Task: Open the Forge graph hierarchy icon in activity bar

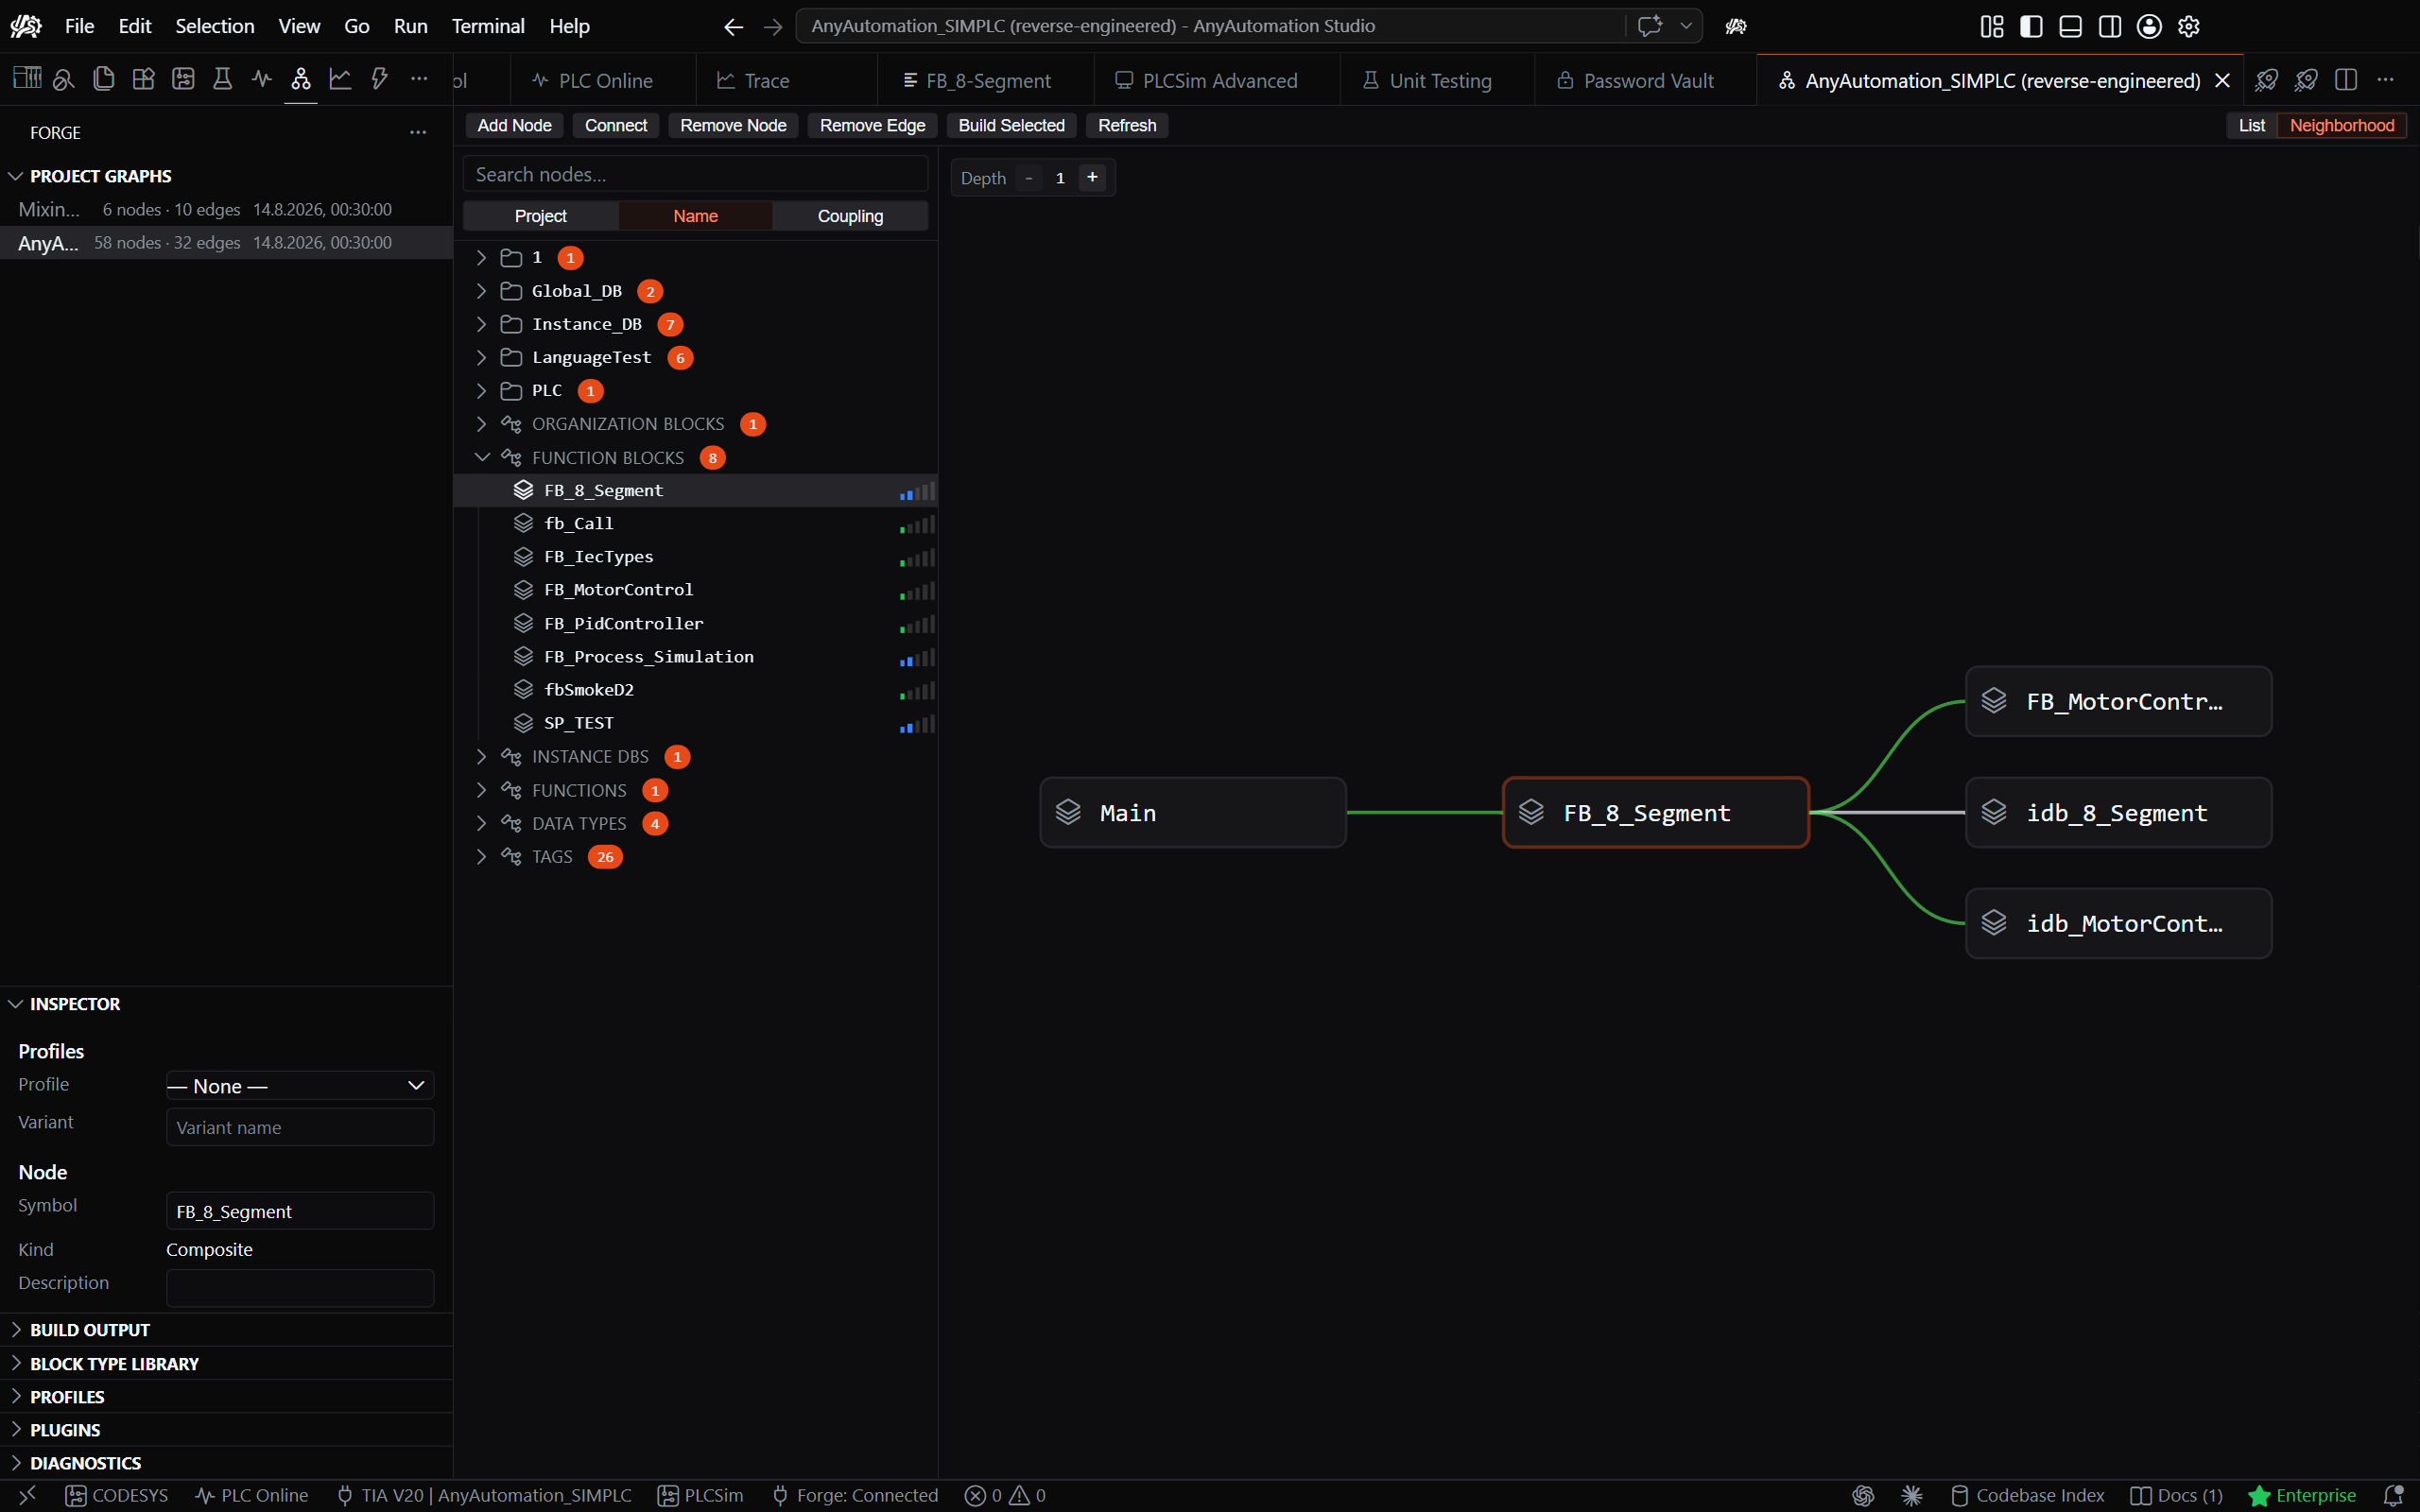Action: tap(301, 79)
